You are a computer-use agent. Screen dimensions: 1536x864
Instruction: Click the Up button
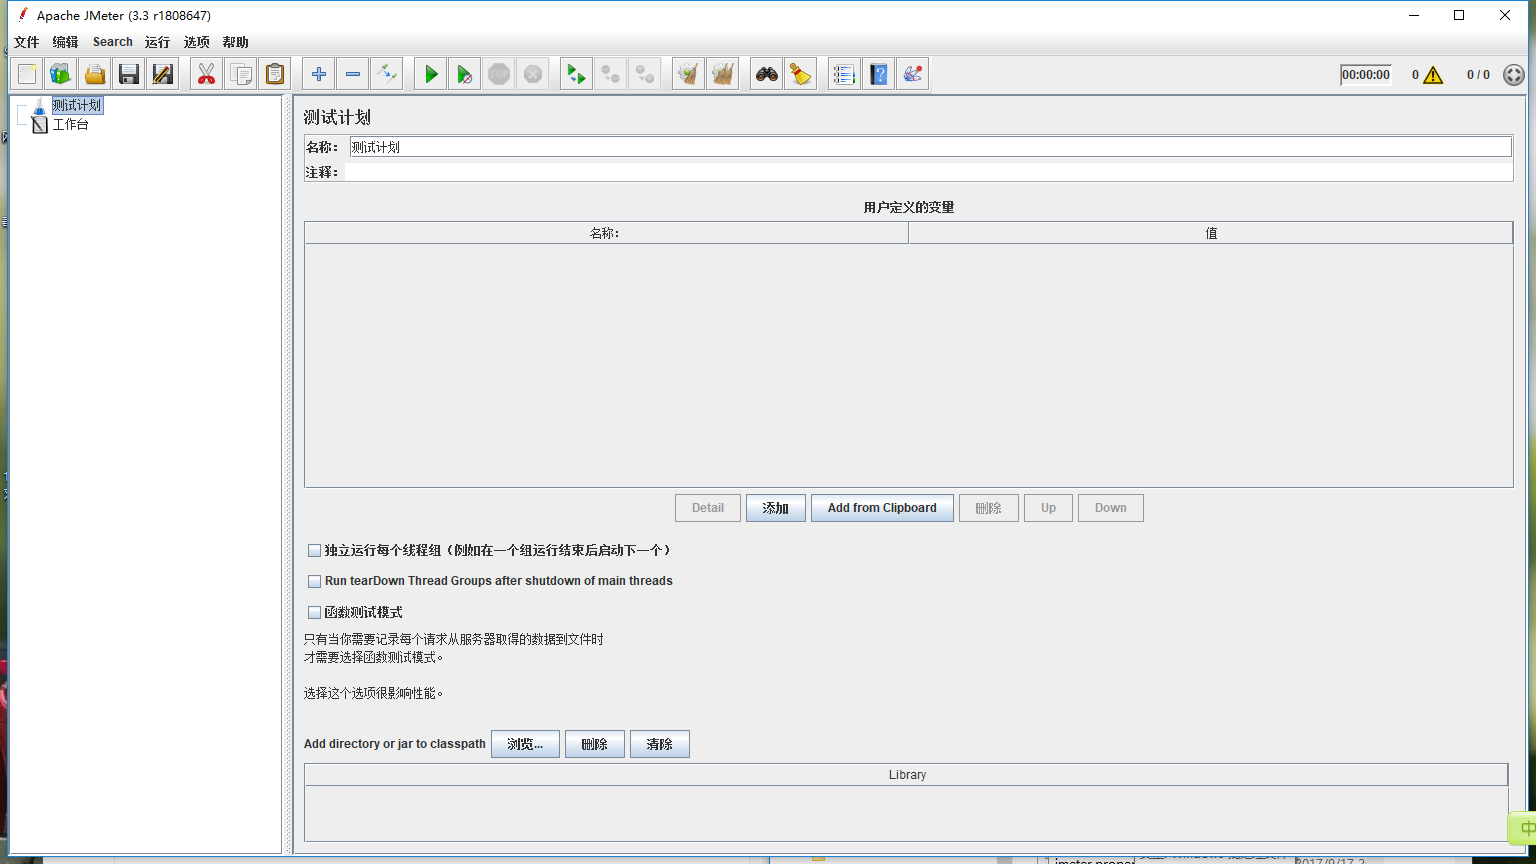(1048, 508)
